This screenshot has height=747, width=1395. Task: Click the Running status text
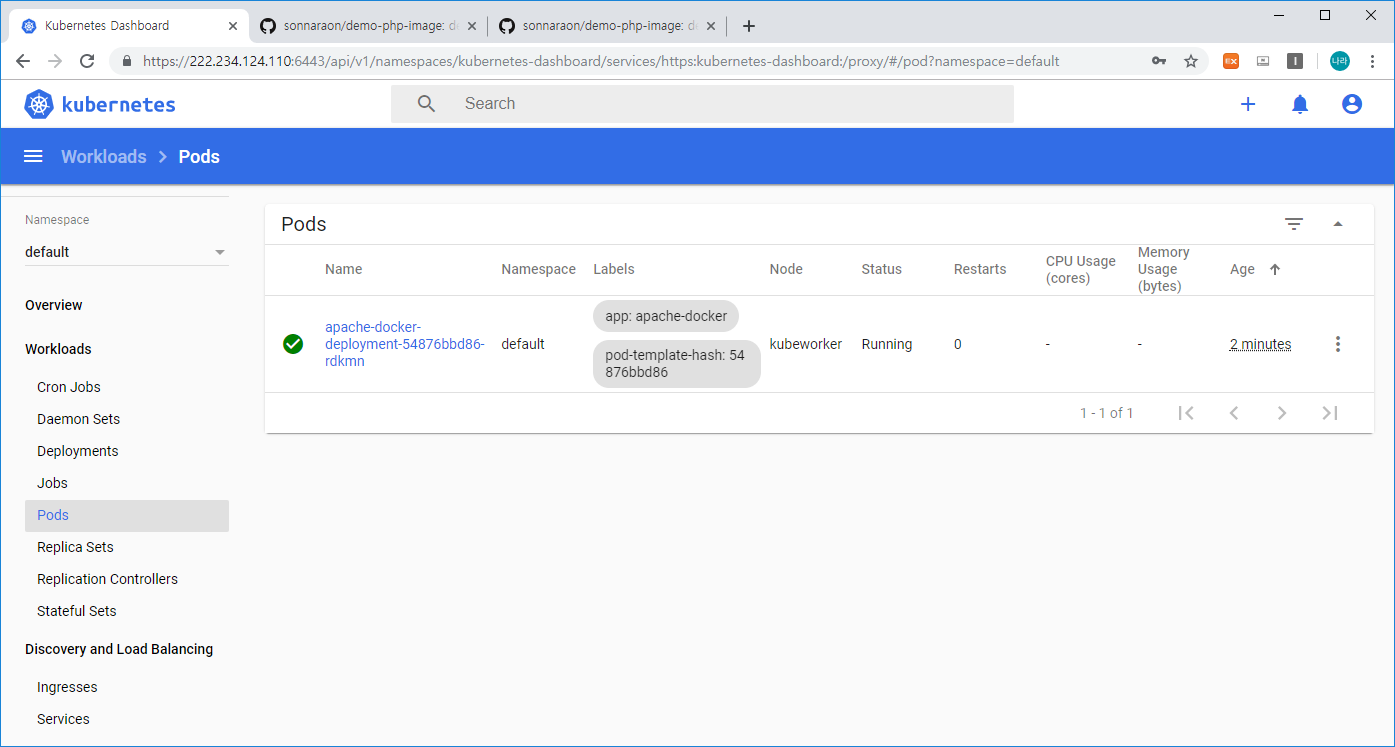pos(887,344)
